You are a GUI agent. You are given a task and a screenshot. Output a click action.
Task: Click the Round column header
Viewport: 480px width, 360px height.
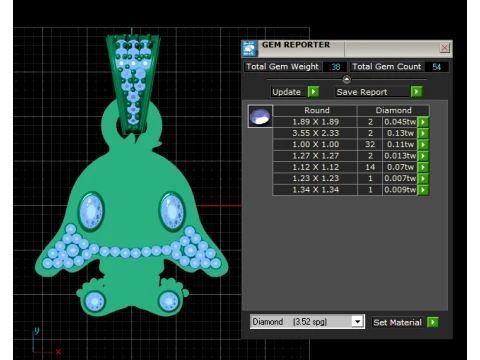tap(315, 110)
